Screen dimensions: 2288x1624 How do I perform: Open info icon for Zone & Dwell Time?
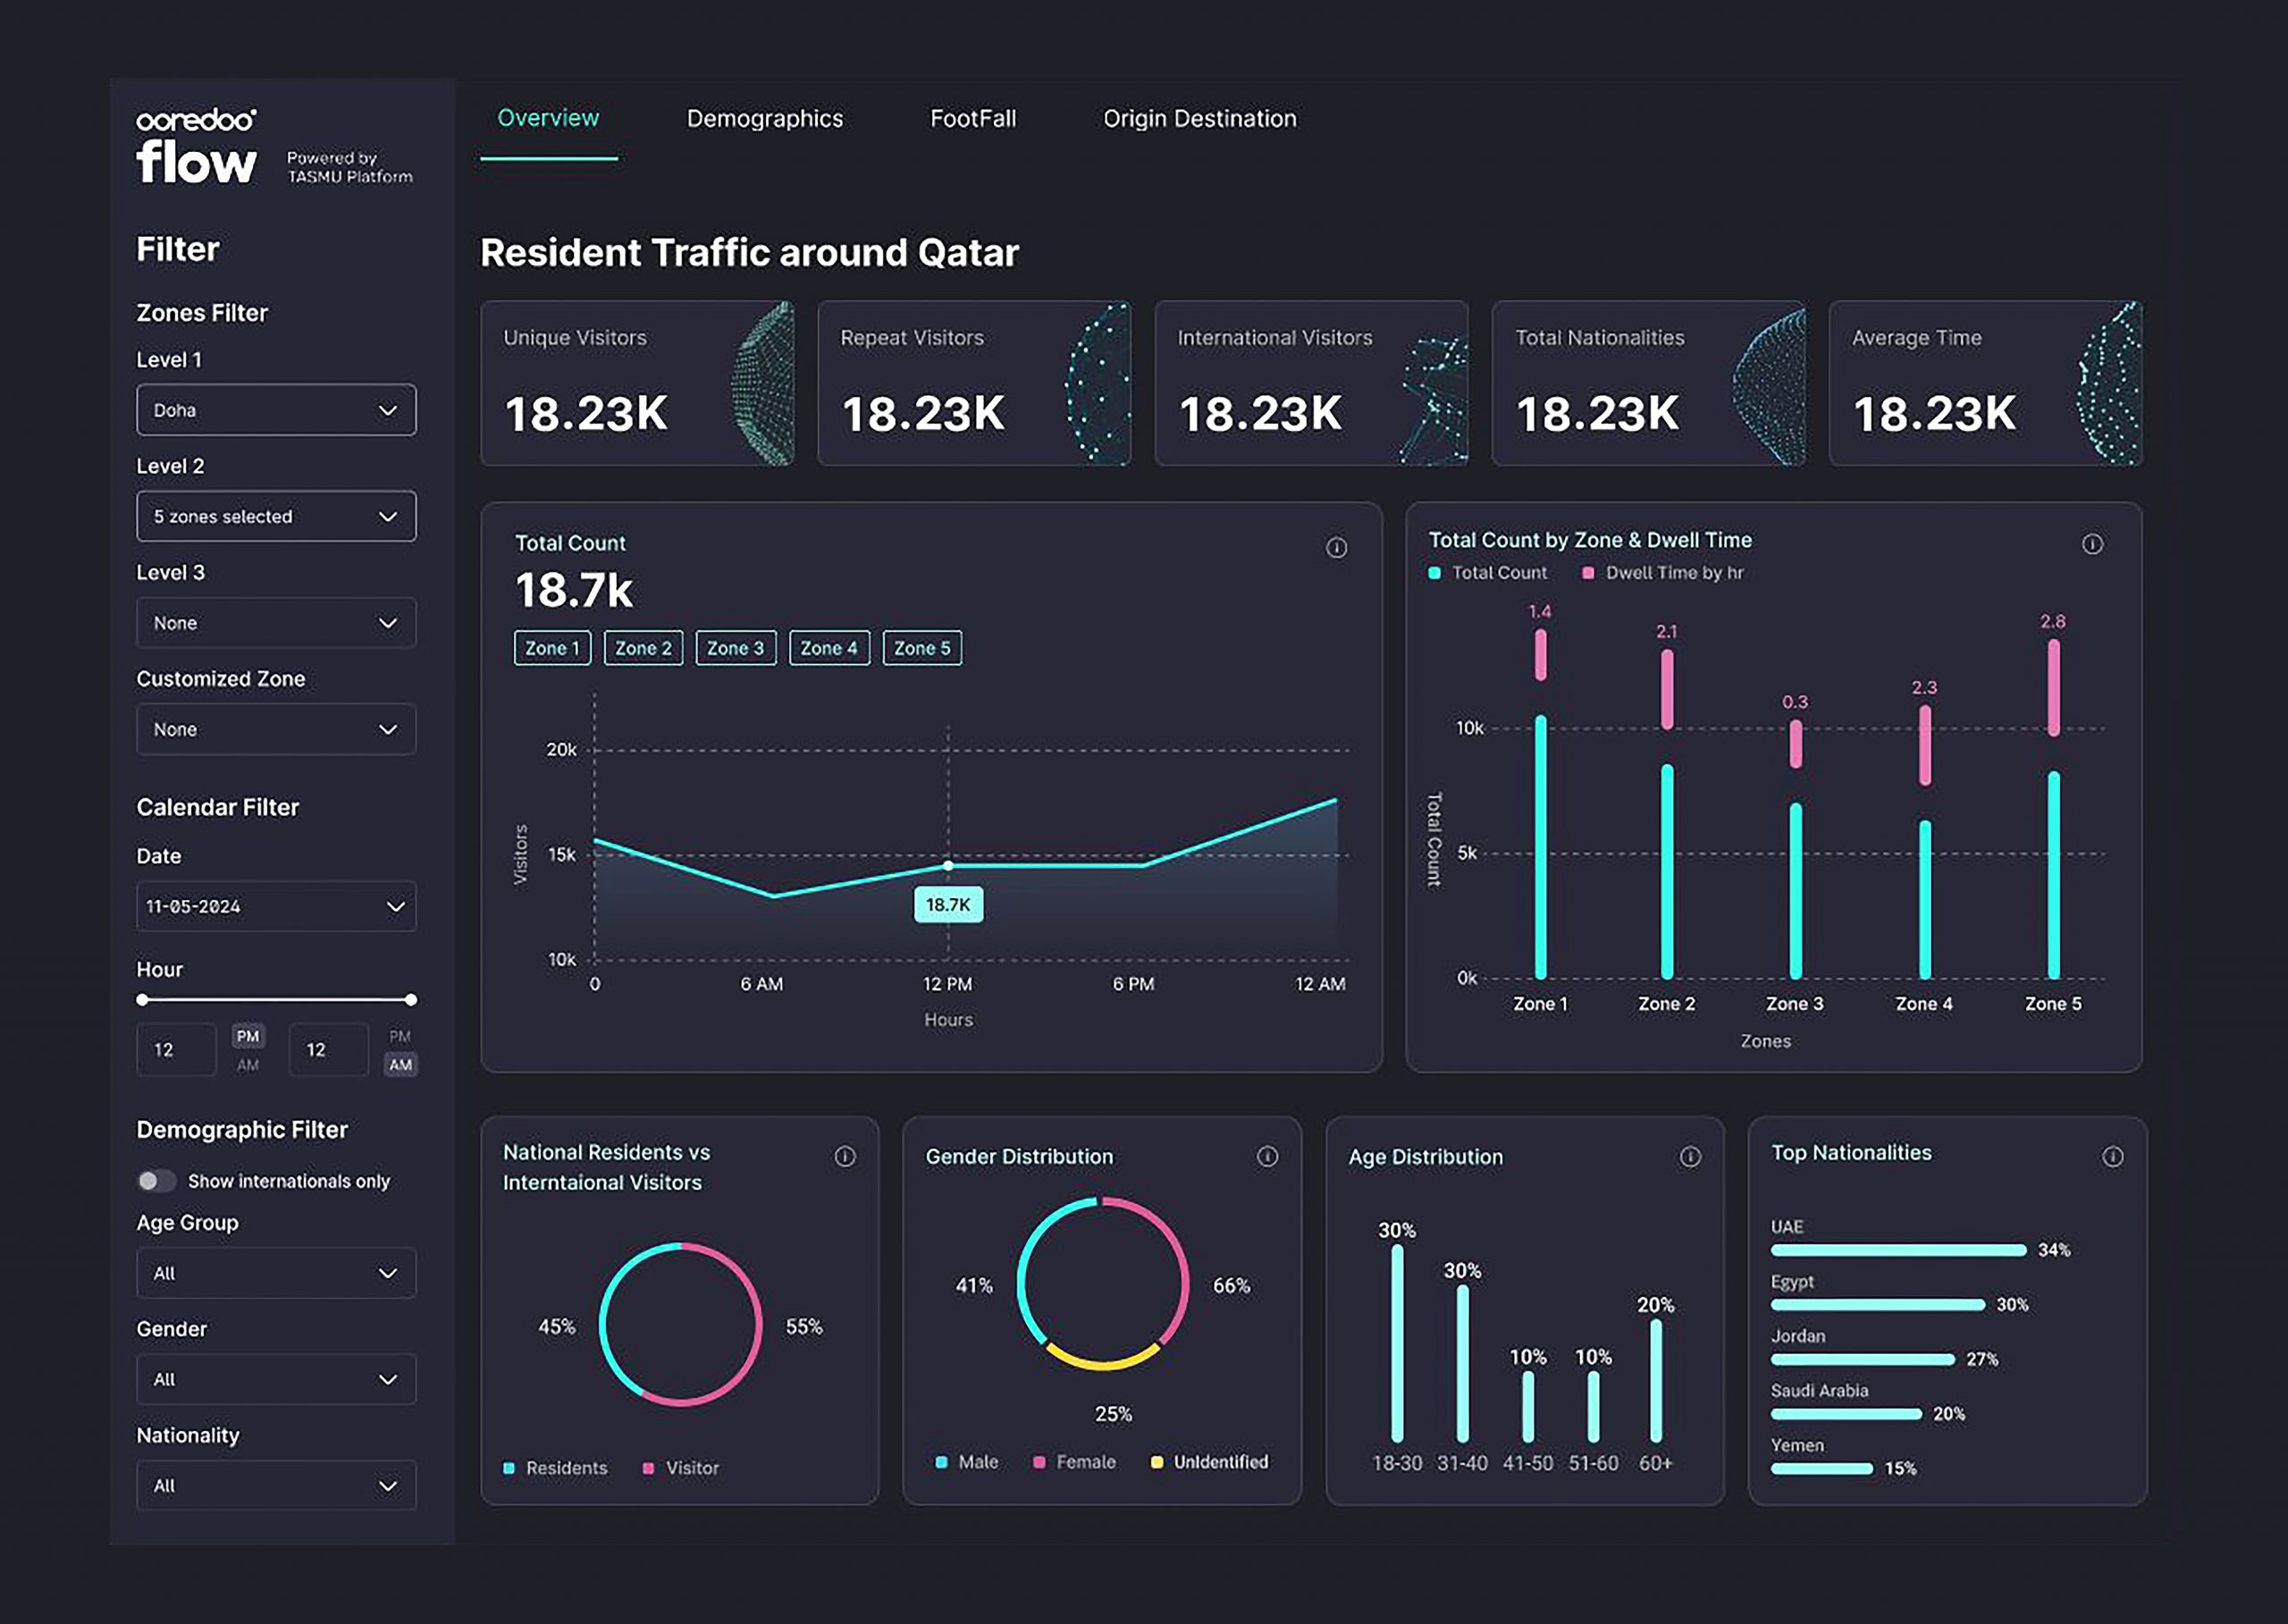pyautogui.click(x=2092, y=543)
